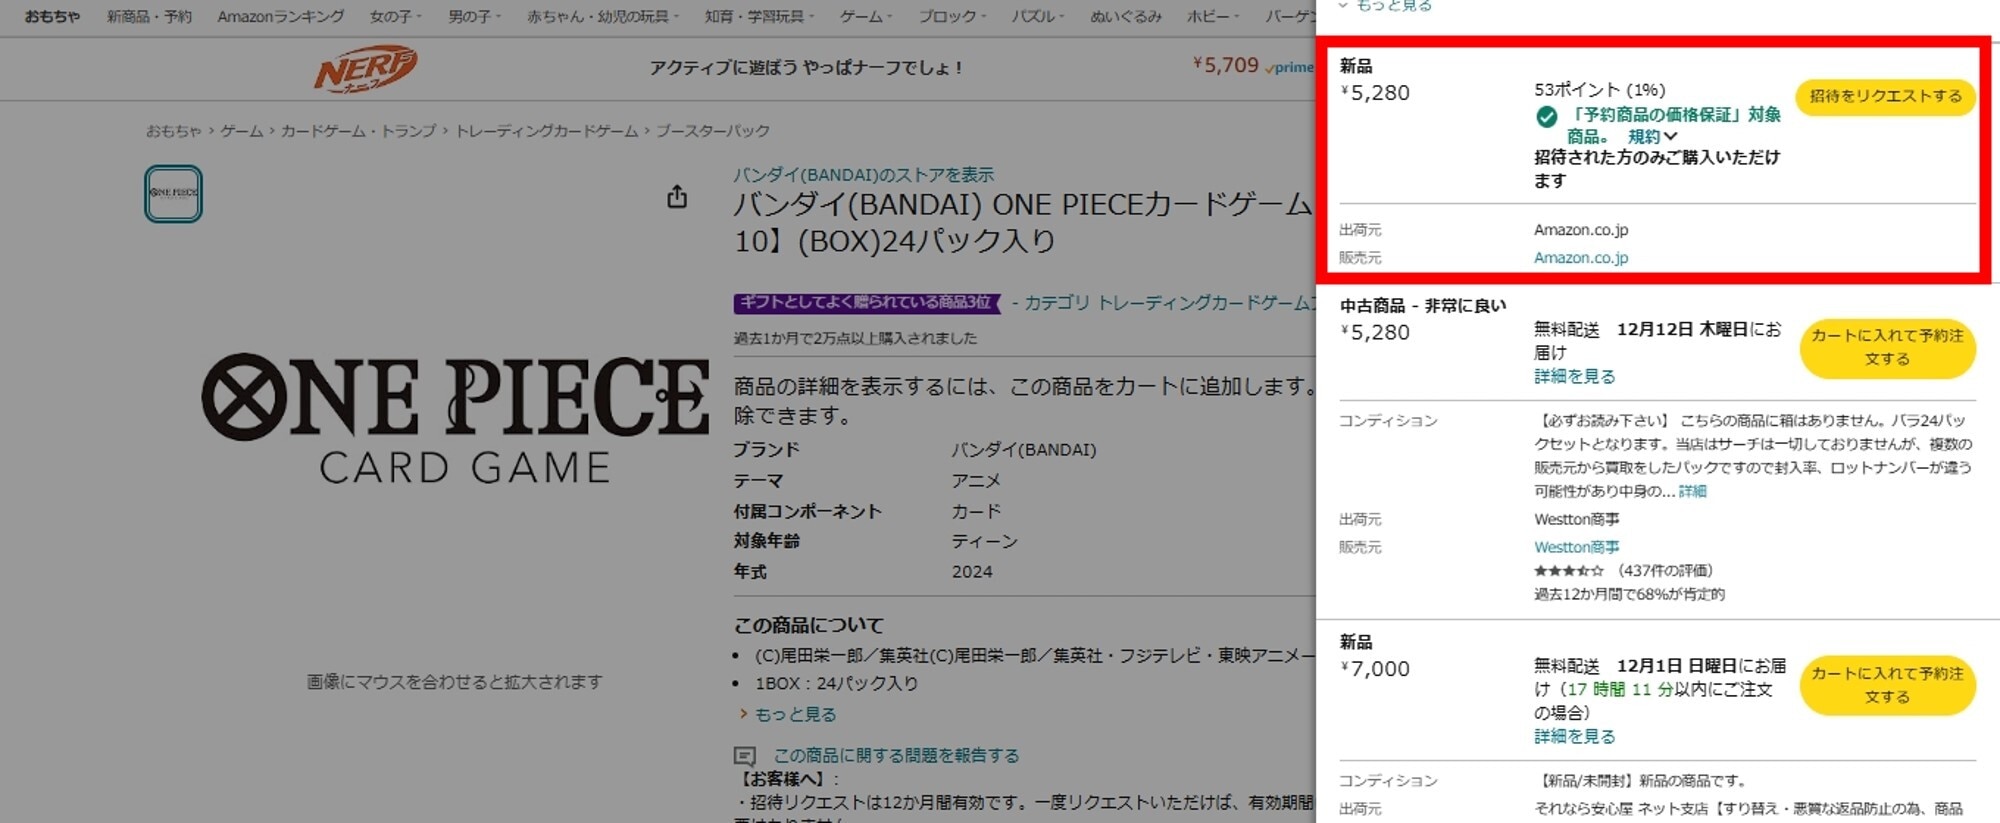Click この商品に関する問題を報告する link
2000x823 pixels.
(x=896, y=756)
